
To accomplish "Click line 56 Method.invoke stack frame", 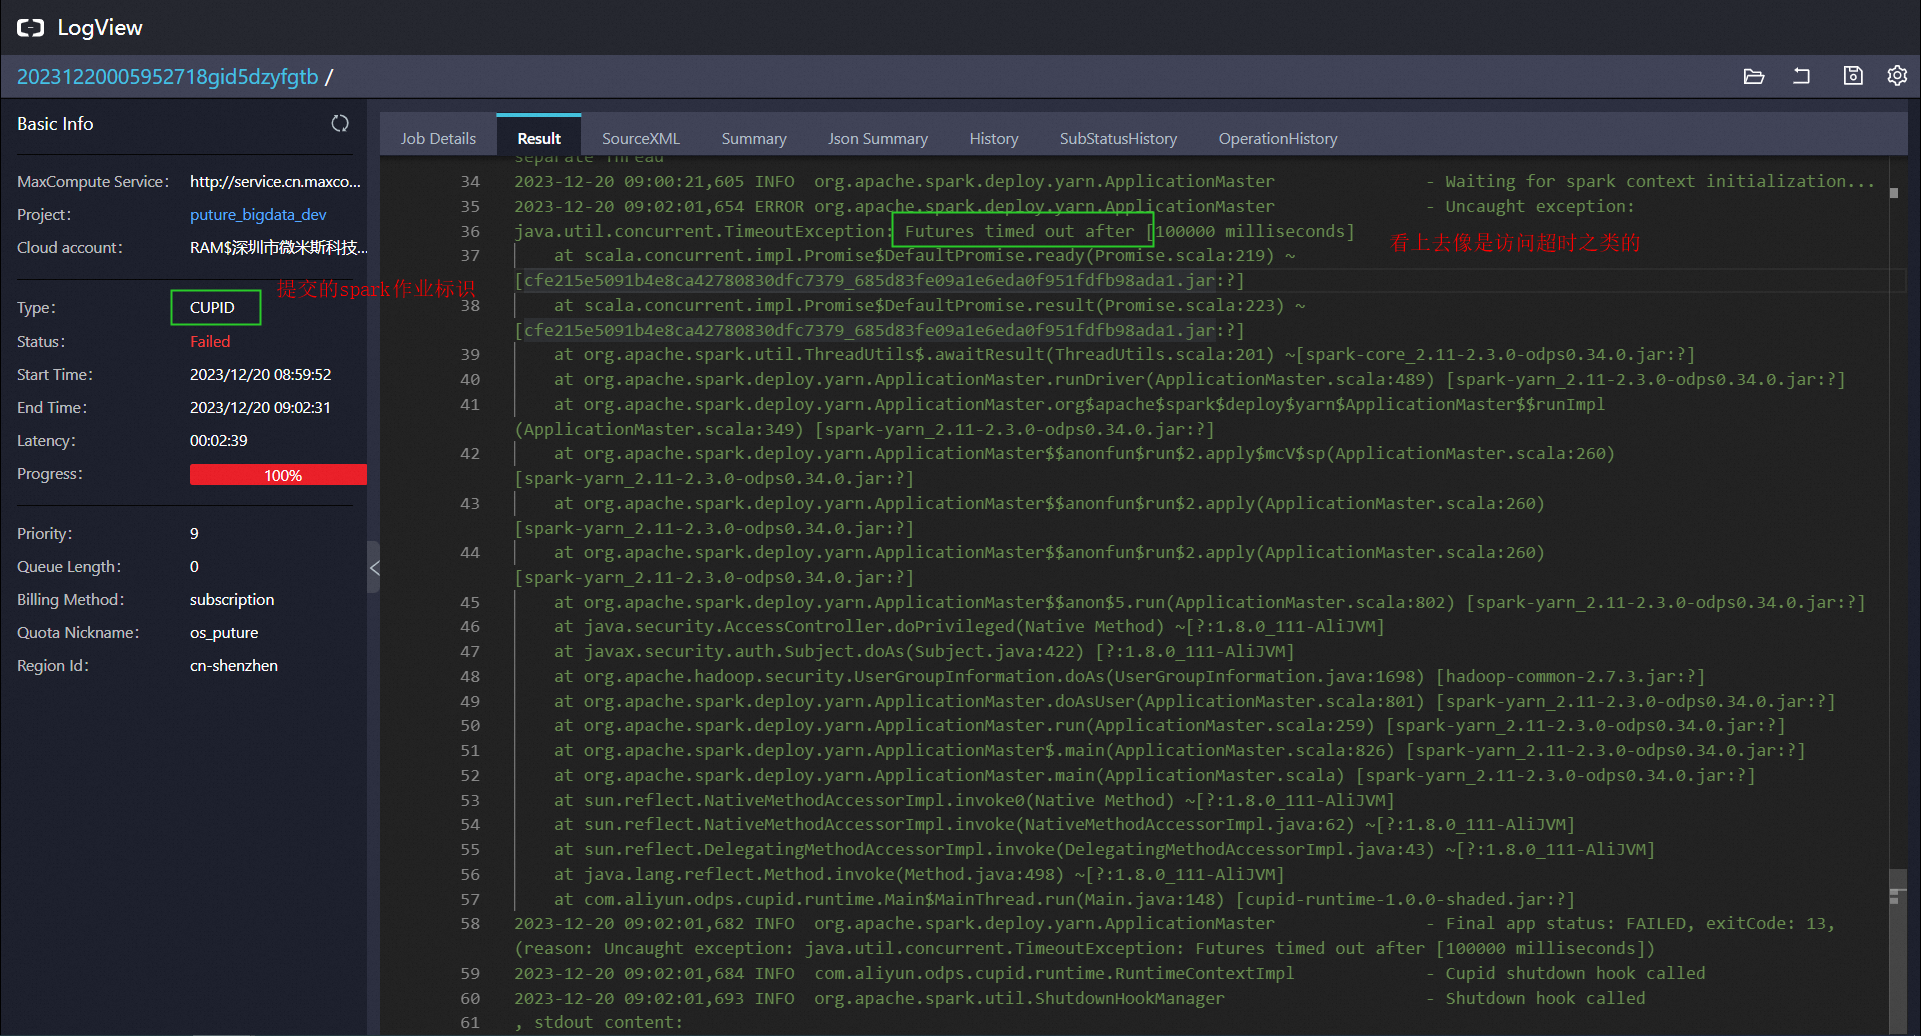I will pyautogui.click(x=919, y=875).
